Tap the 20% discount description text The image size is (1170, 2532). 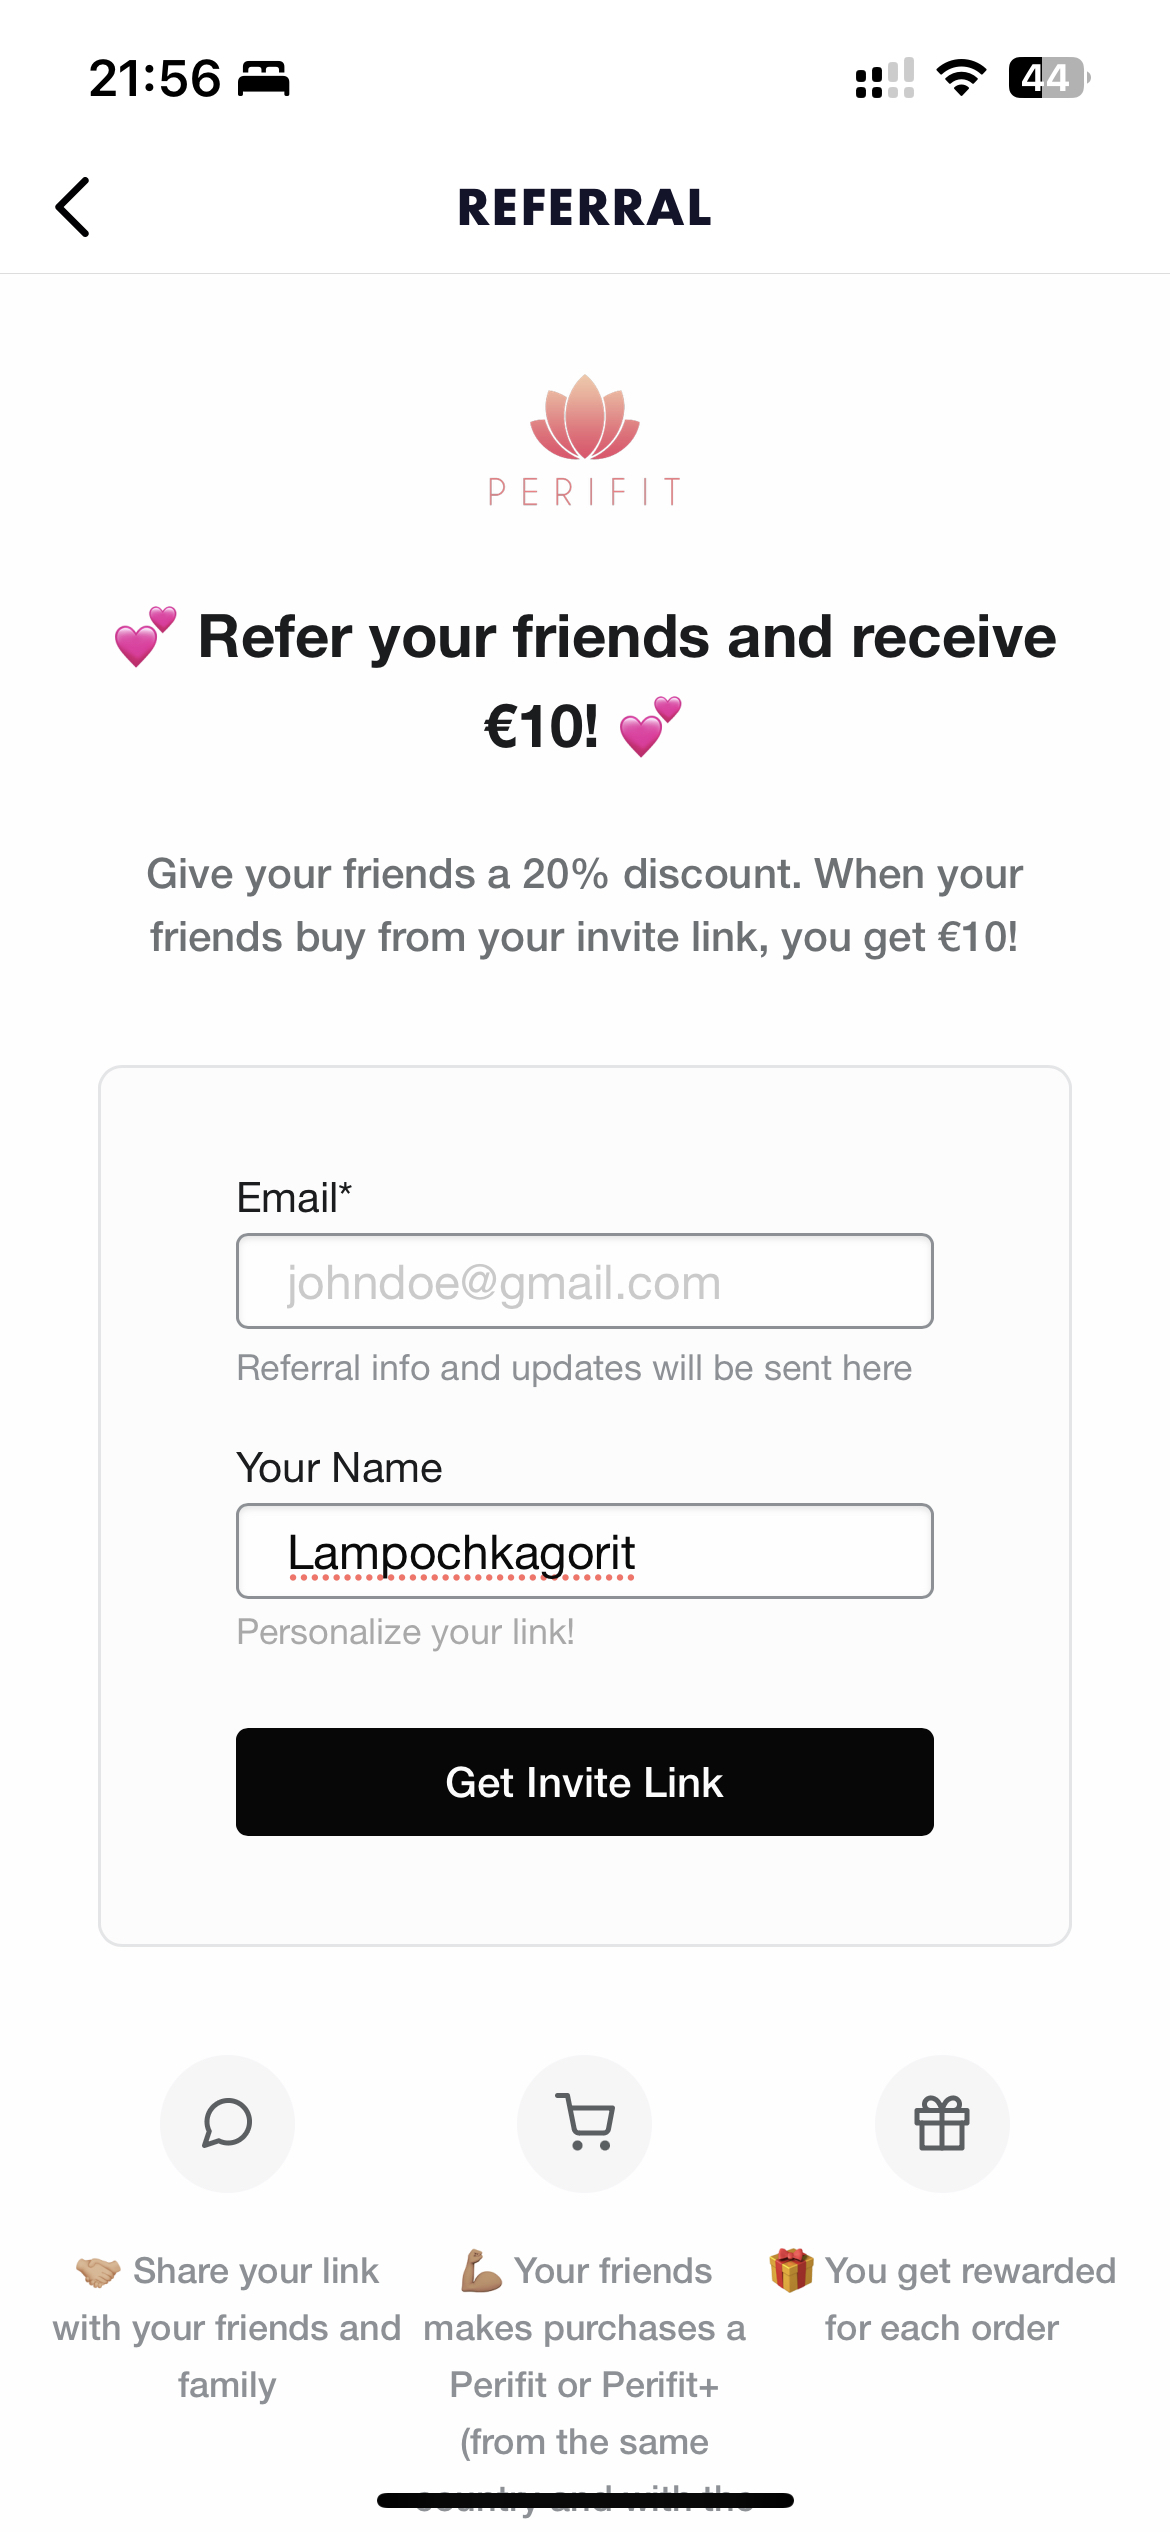tap(584, 905)
